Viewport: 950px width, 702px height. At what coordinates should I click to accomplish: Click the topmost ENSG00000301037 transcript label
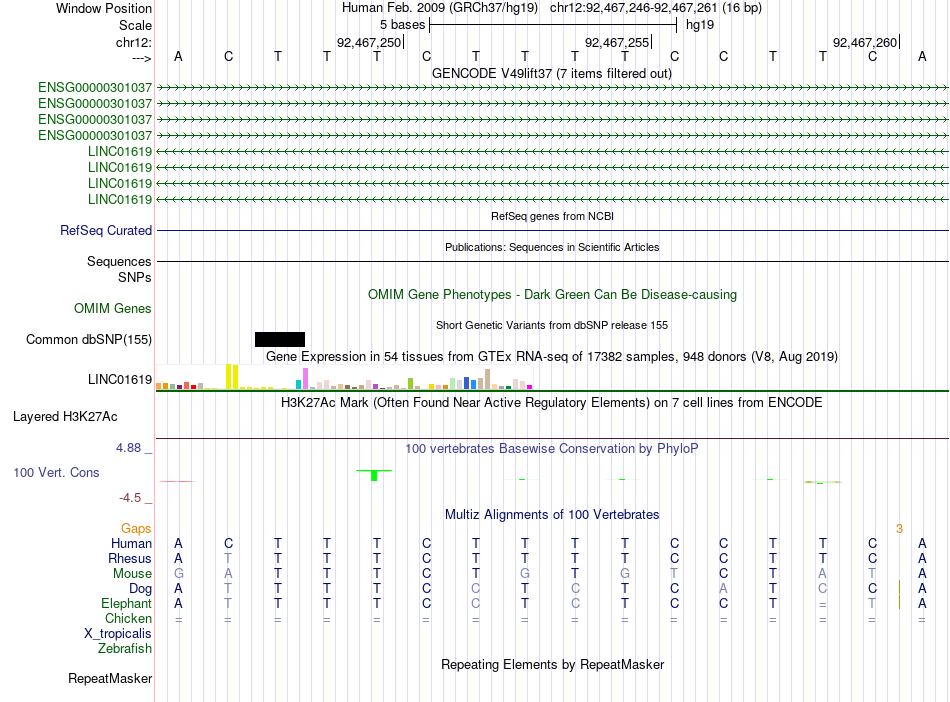click(95, 88)
